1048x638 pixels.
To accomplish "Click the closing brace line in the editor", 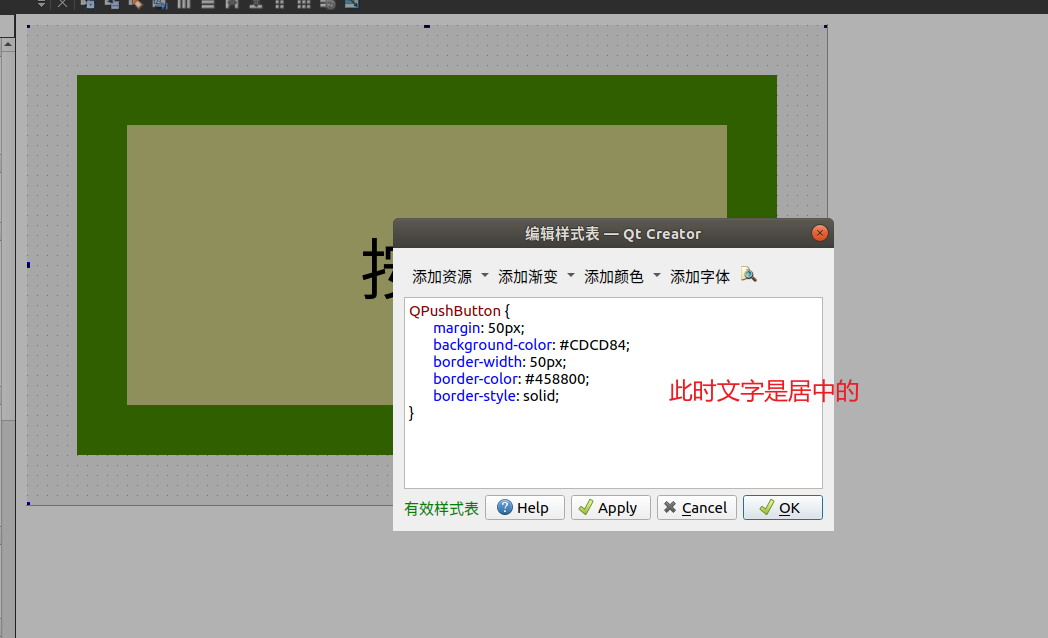I will pyautogui.click(x=412, y=414).
